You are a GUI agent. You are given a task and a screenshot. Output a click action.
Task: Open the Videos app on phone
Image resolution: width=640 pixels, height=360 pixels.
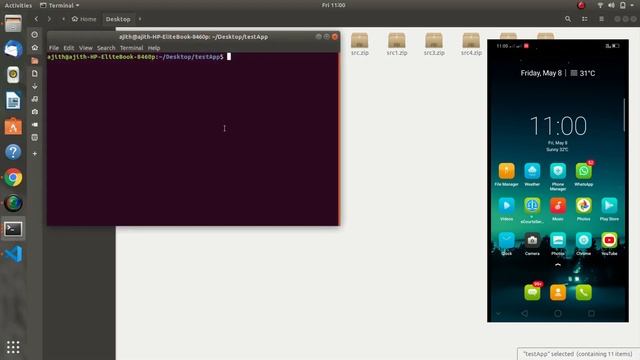click(506, 206)
